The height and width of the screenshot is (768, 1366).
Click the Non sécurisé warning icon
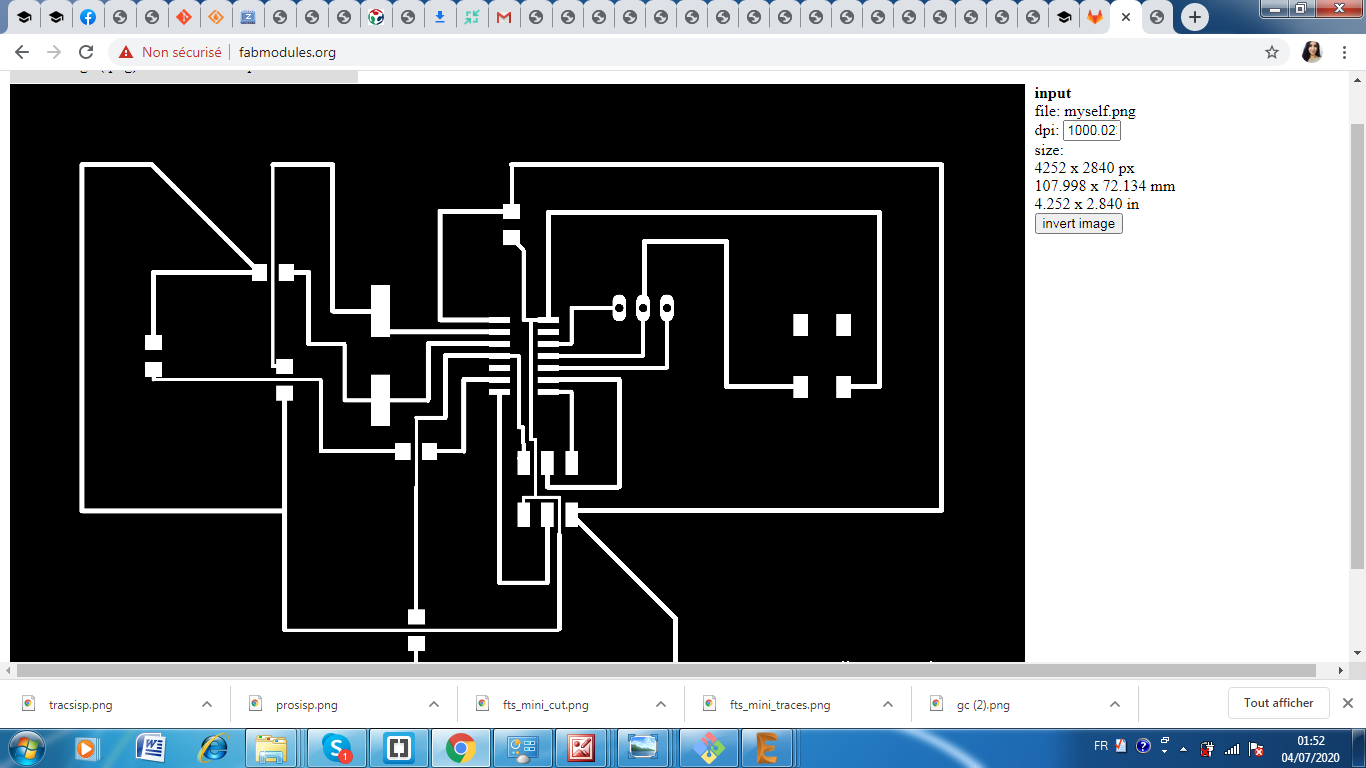pyautogui.click(x=126, y=52)
